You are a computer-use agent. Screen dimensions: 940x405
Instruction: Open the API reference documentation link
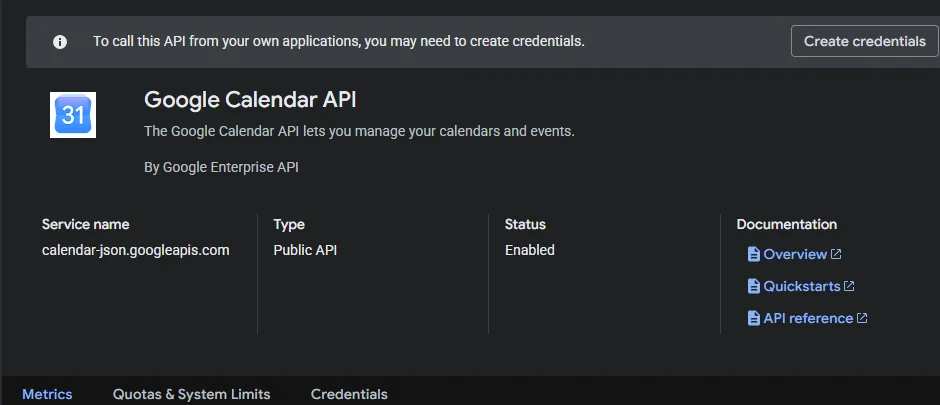808,318
